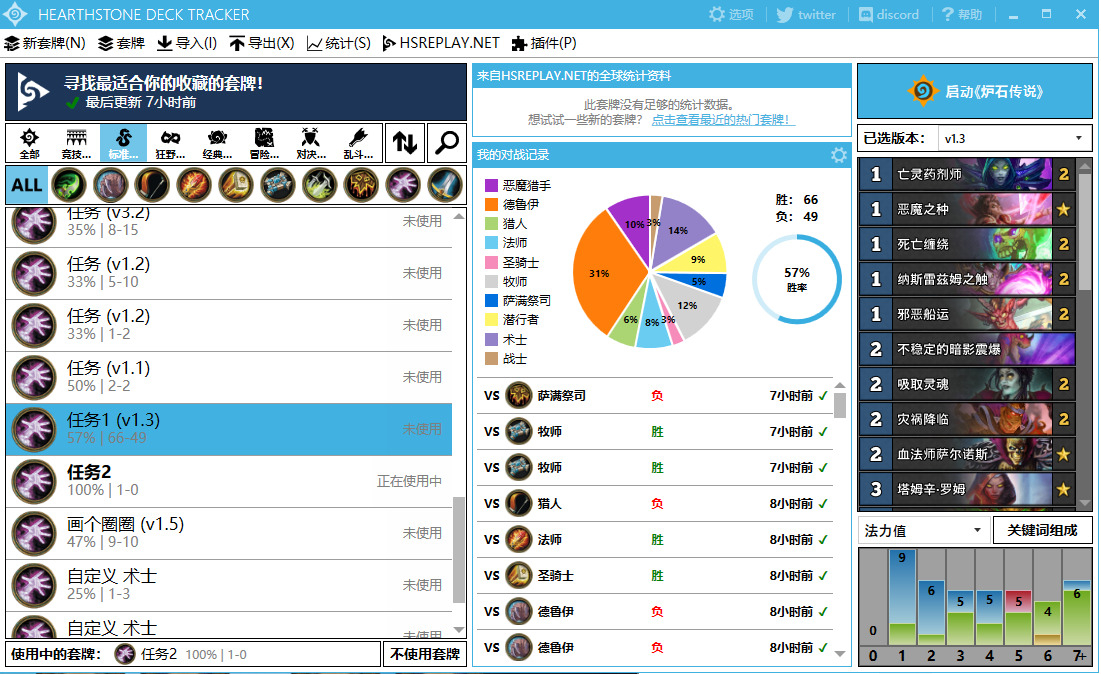This screenshot has height=674, width=1101.
Task: Select deck 任务 (v1.1) 50% | 2-2
Action: (x=229, y=378)
